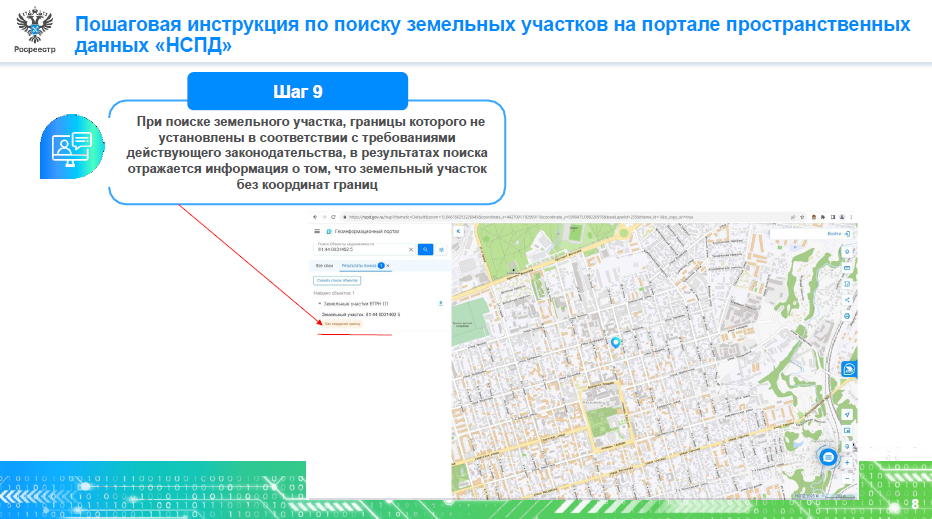932x519 pixels.
Task: Print the current map
Action: pyautogui.click(x=847, y=316)
